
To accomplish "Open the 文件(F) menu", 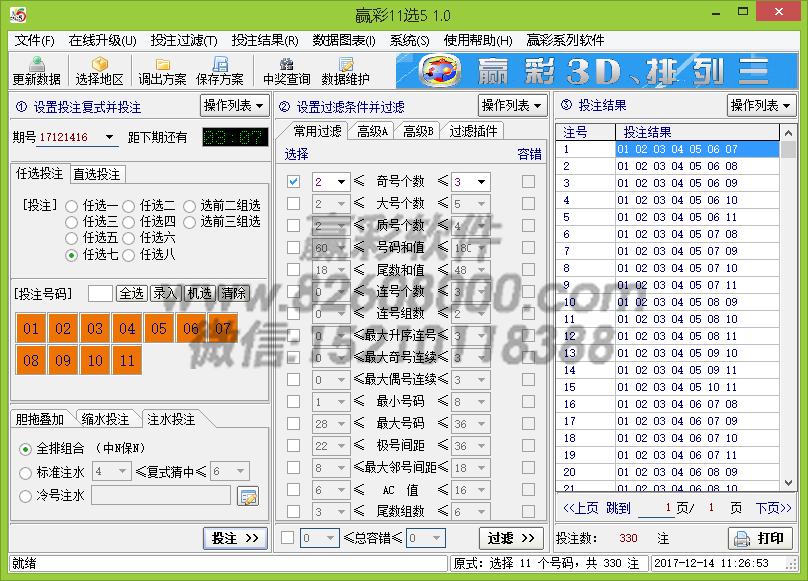I will click(x=35, y=40).
